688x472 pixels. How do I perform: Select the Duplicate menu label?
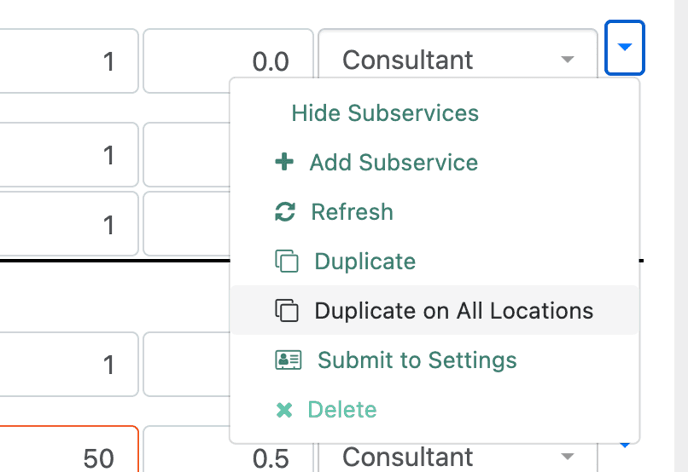pos(365,261)
